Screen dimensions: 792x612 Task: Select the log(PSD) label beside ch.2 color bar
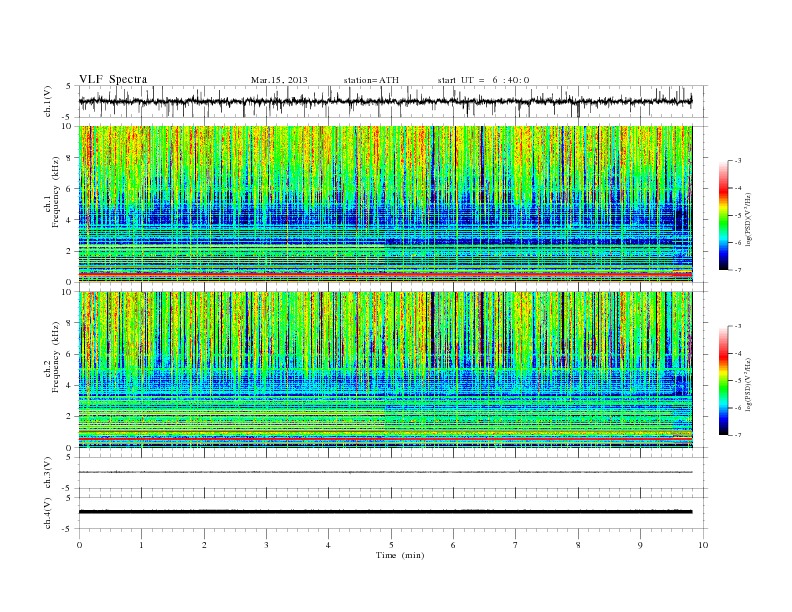pyautogui.click(x=748, y=384)
